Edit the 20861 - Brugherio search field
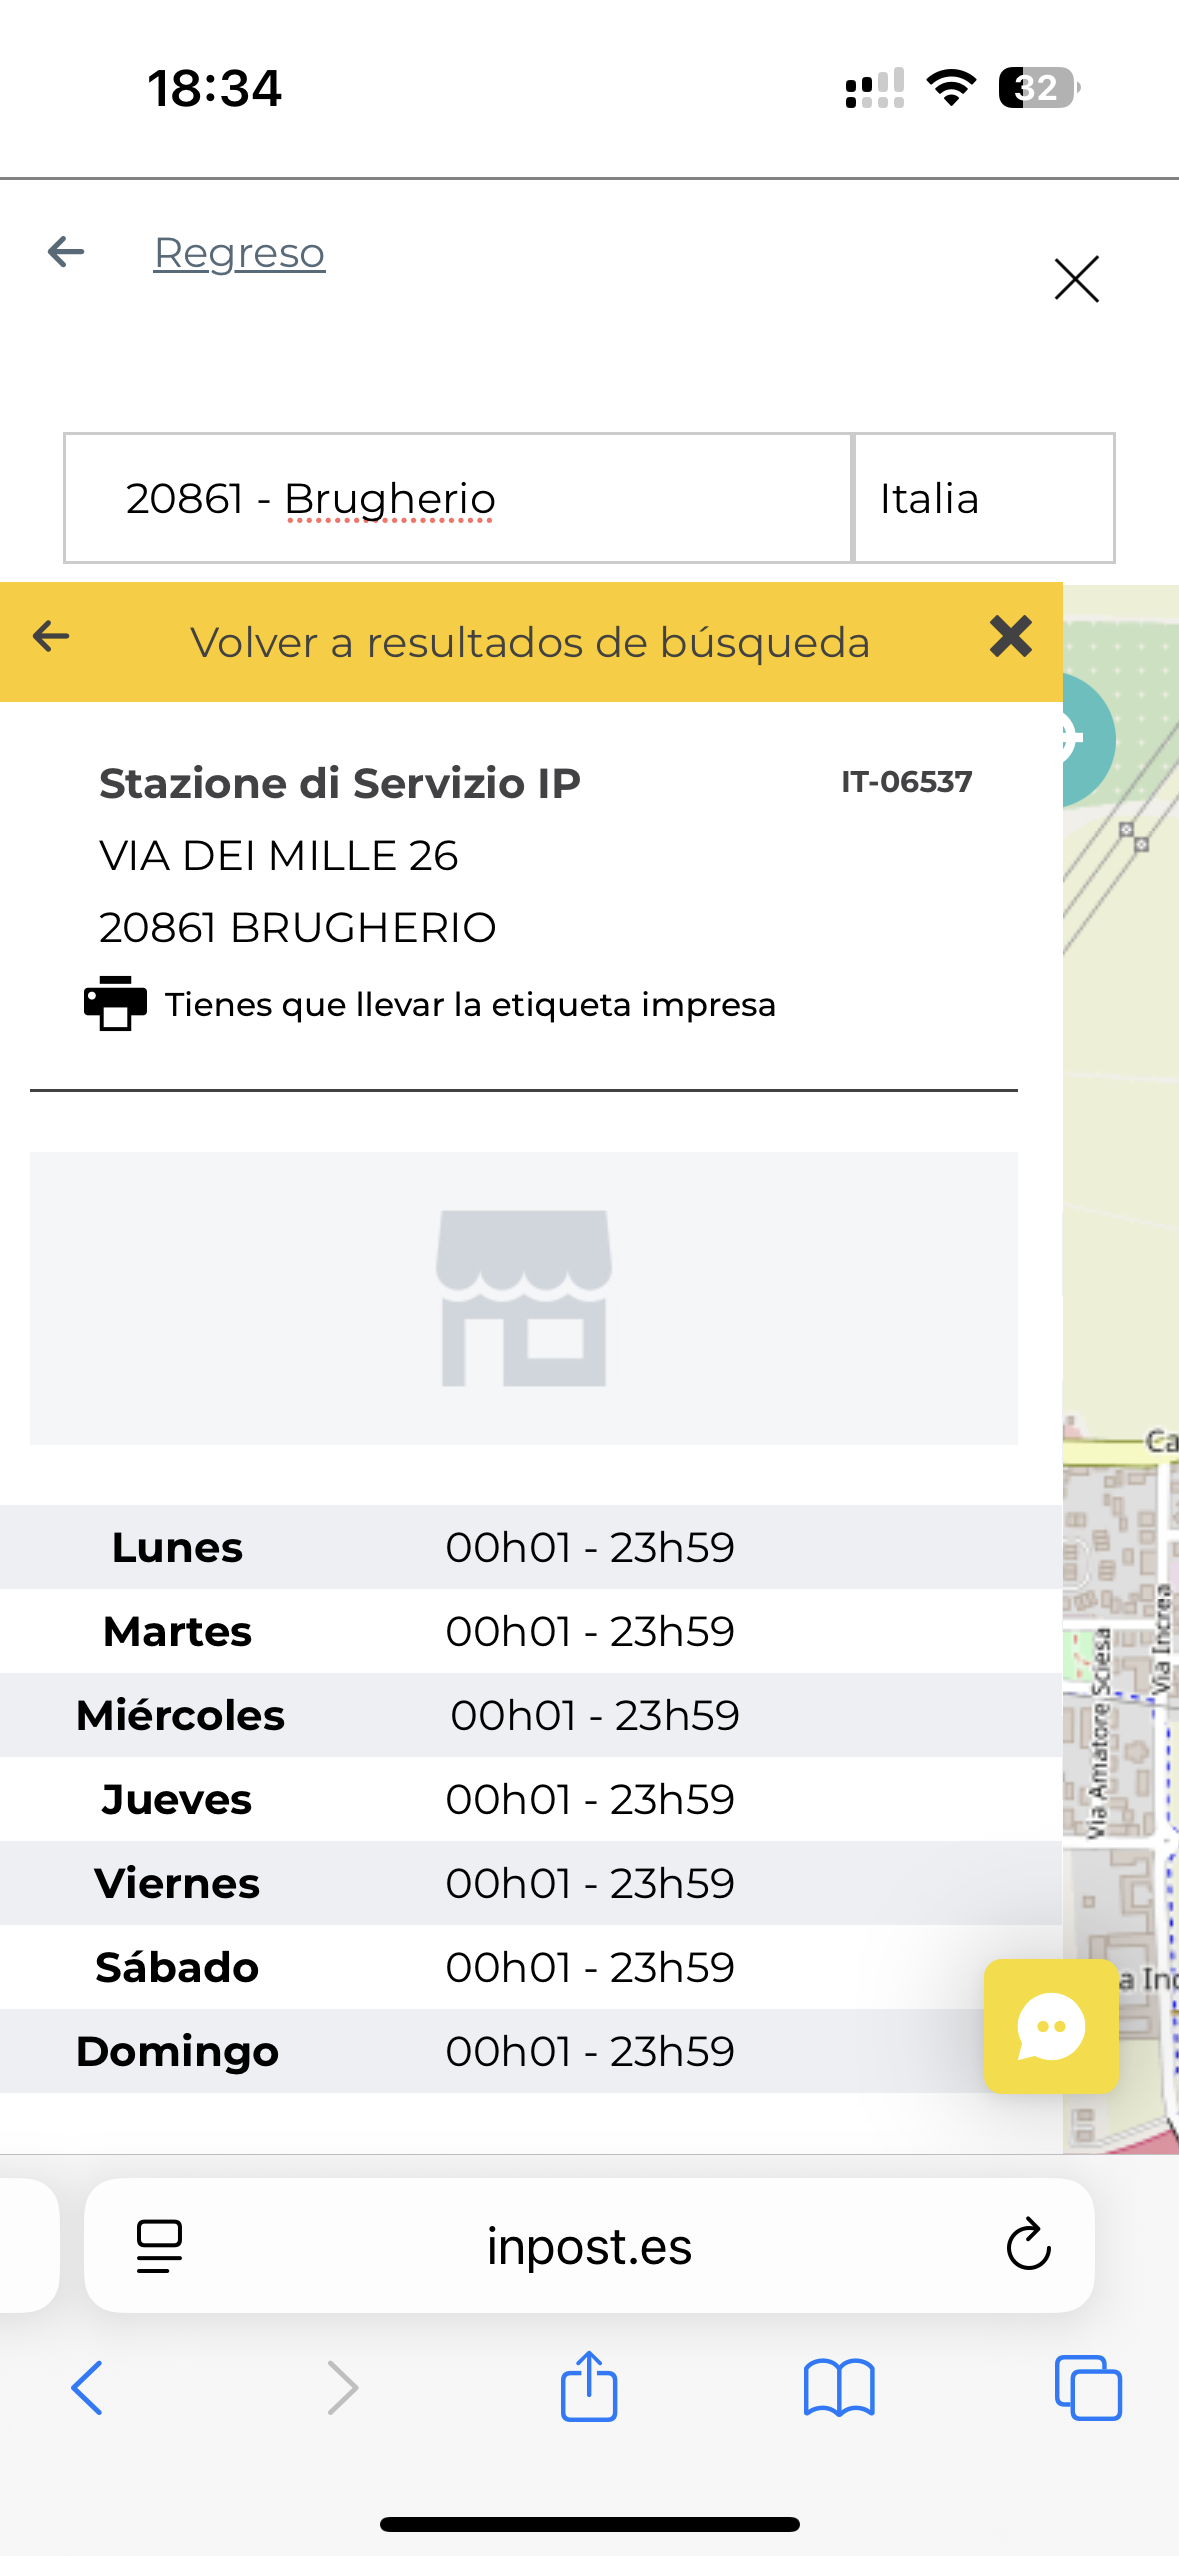The height and width of the screenshot is (2556, 1179). pyautogui.click(x=458, y=498)
